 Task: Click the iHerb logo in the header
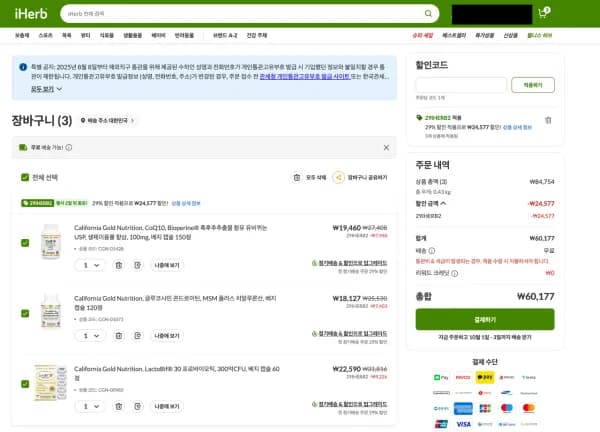[31, 14]
